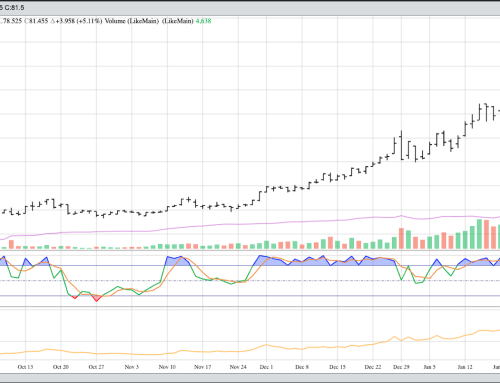Select the Nov 17 axis label

(203, 367)
